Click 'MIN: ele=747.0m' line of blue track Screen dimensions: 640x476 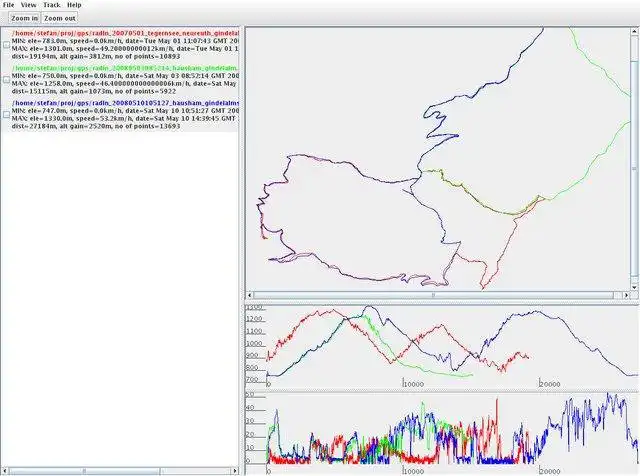point(125,111)
